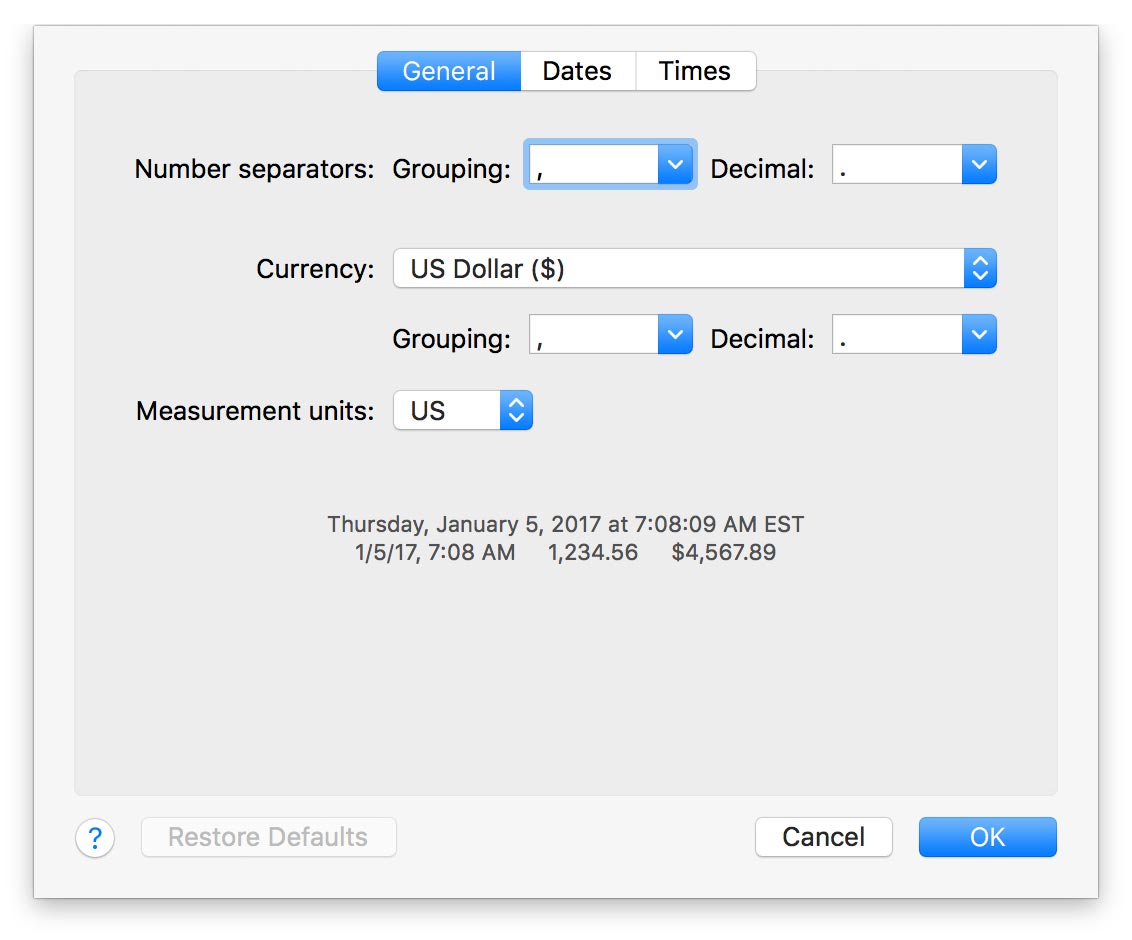Click the $4,567.89 currency sample
This screenshot has height=940, width=1132.
(x=723, y=552)
